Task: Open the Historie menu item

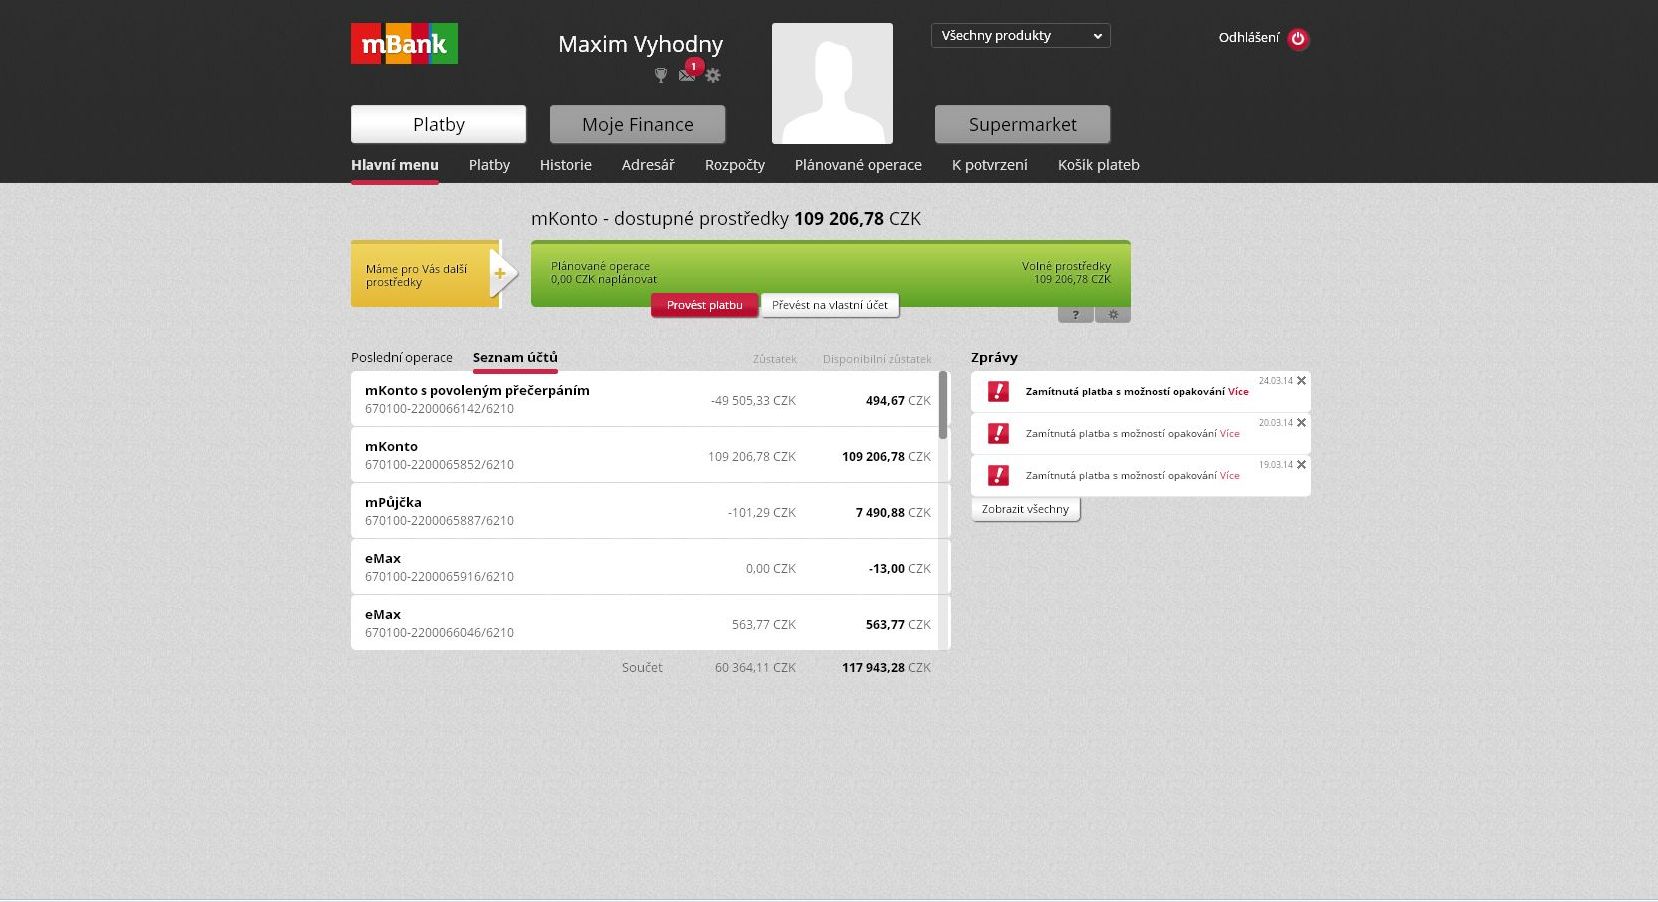Action: [565, 165]
